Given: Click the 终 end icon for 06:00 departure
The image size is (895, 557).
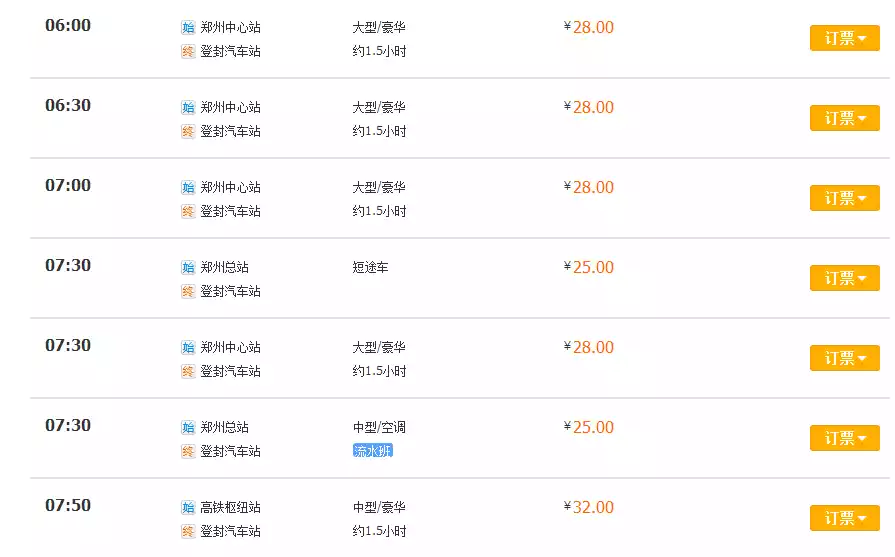Looking at the screenshot, I should click(x=188, y=51).
